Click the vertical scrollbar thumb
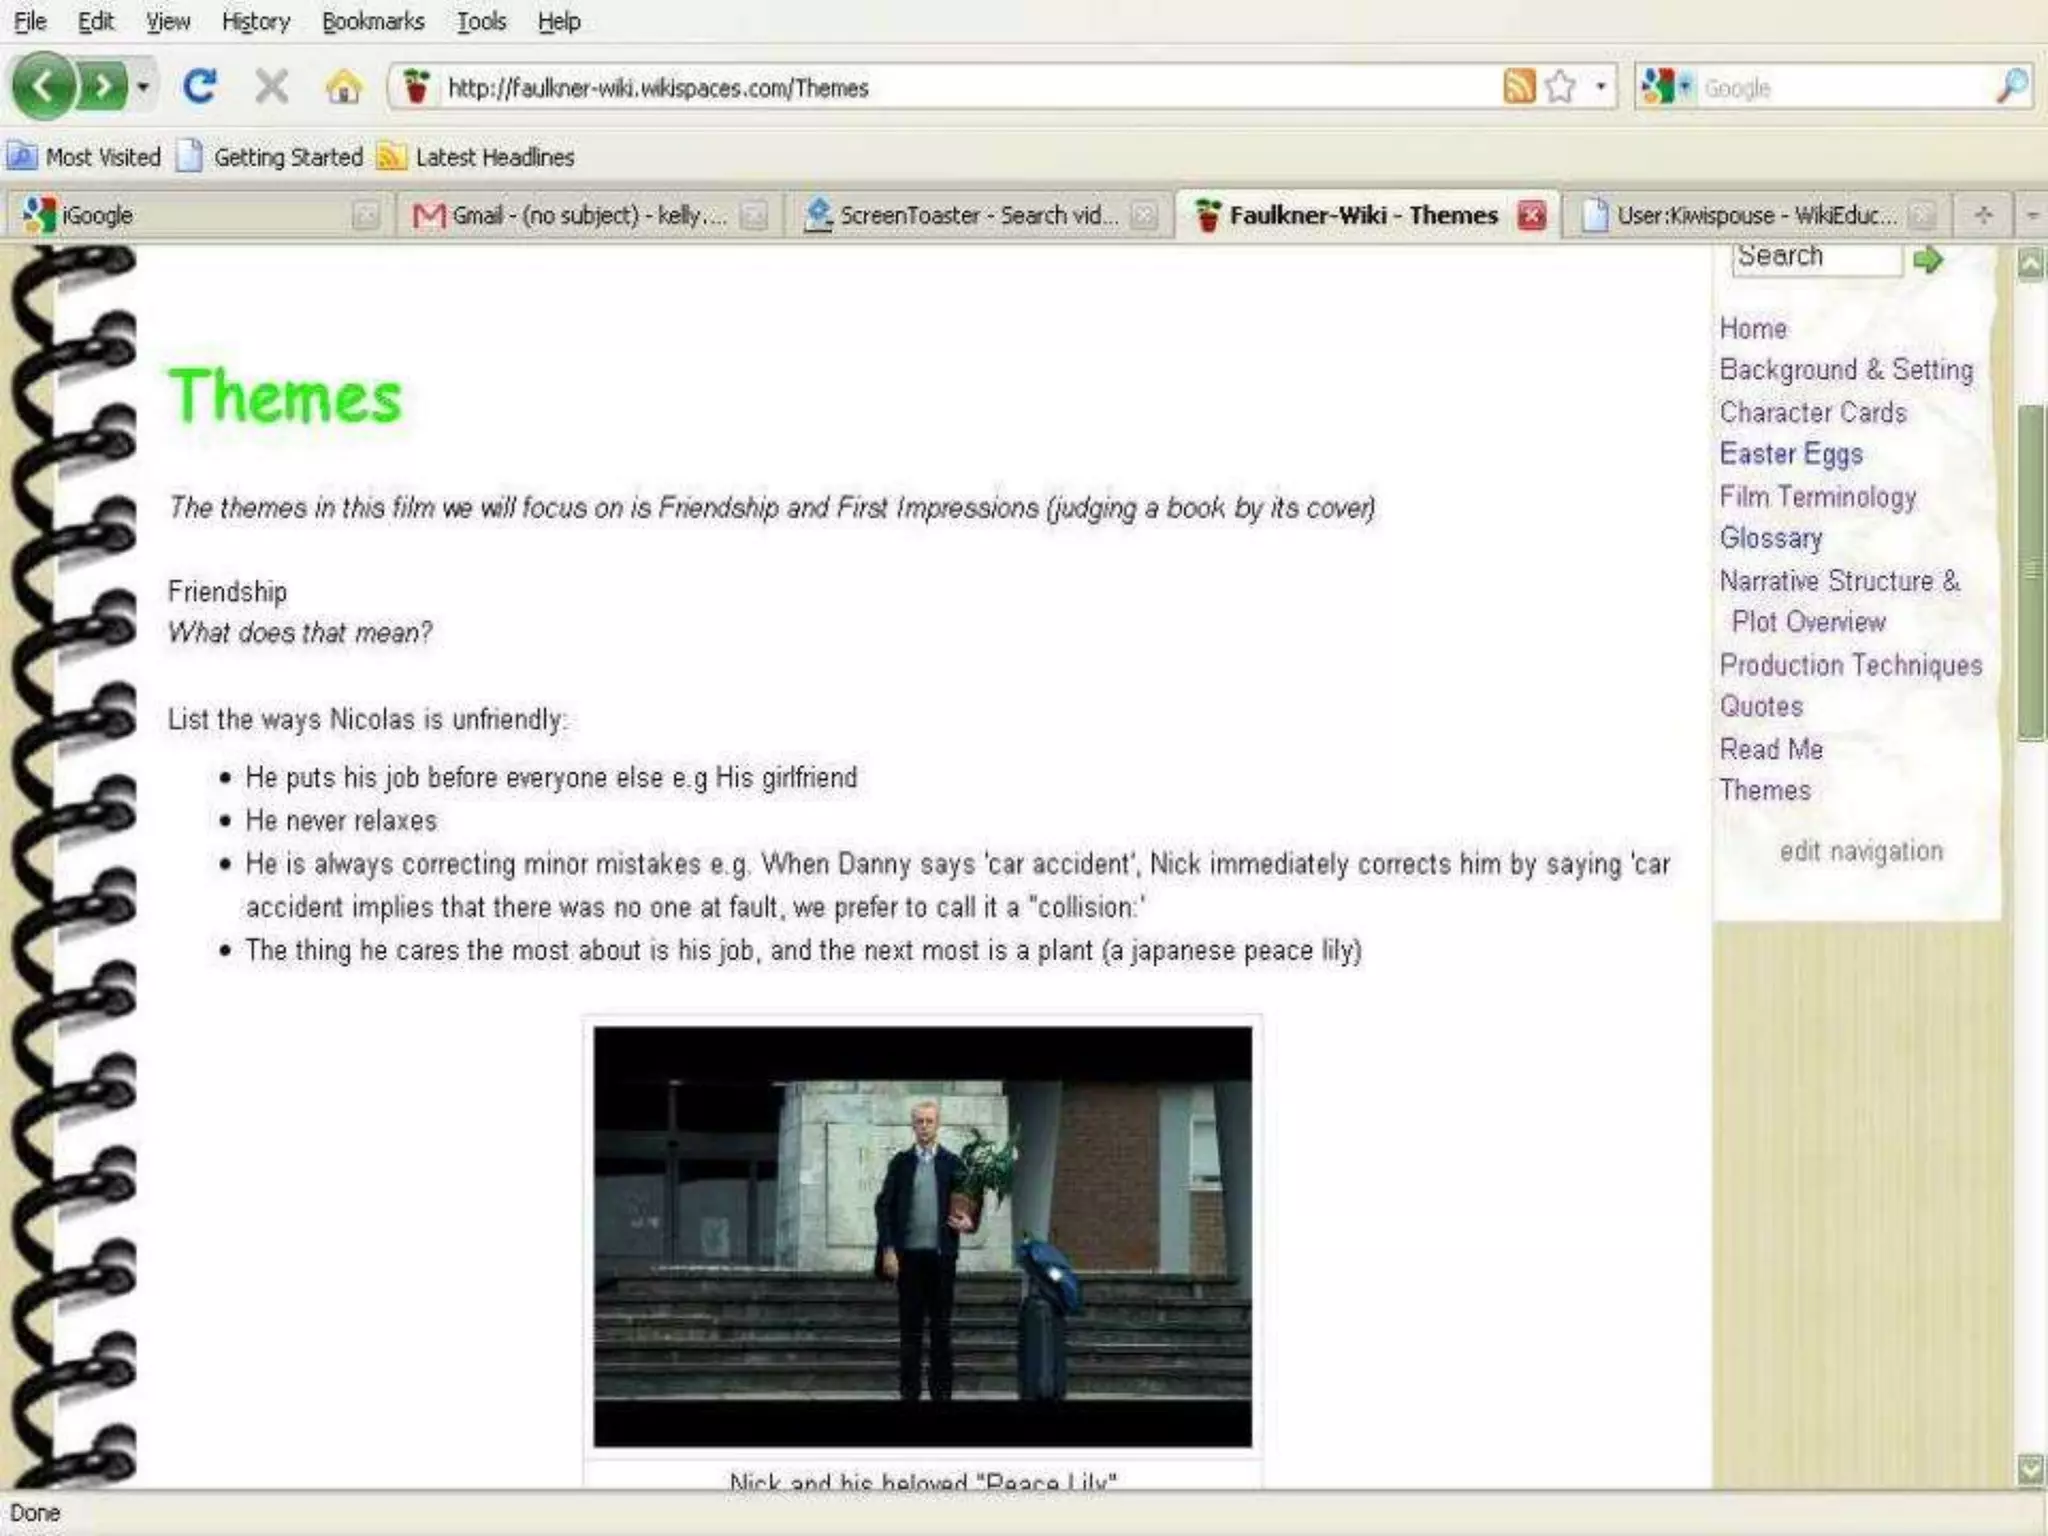This screenshot has width=2048, height=1536. pyautogui.click(x=2030, y=571)
